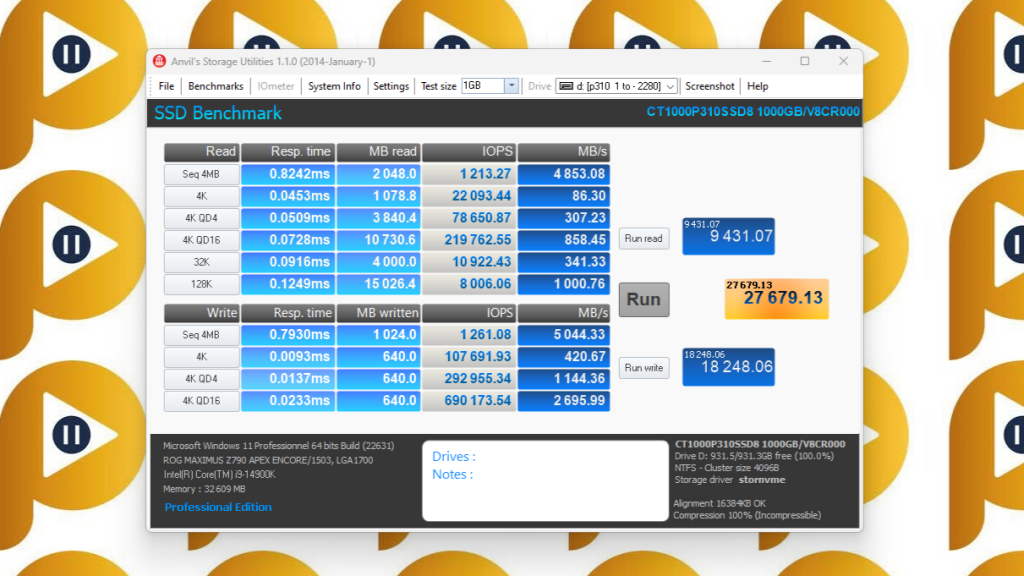Image resolution: width=1024 pixels, height=576 pixels.
Task: Click the Memory : 32 609 MB line
Action: (x=204, y=489)
